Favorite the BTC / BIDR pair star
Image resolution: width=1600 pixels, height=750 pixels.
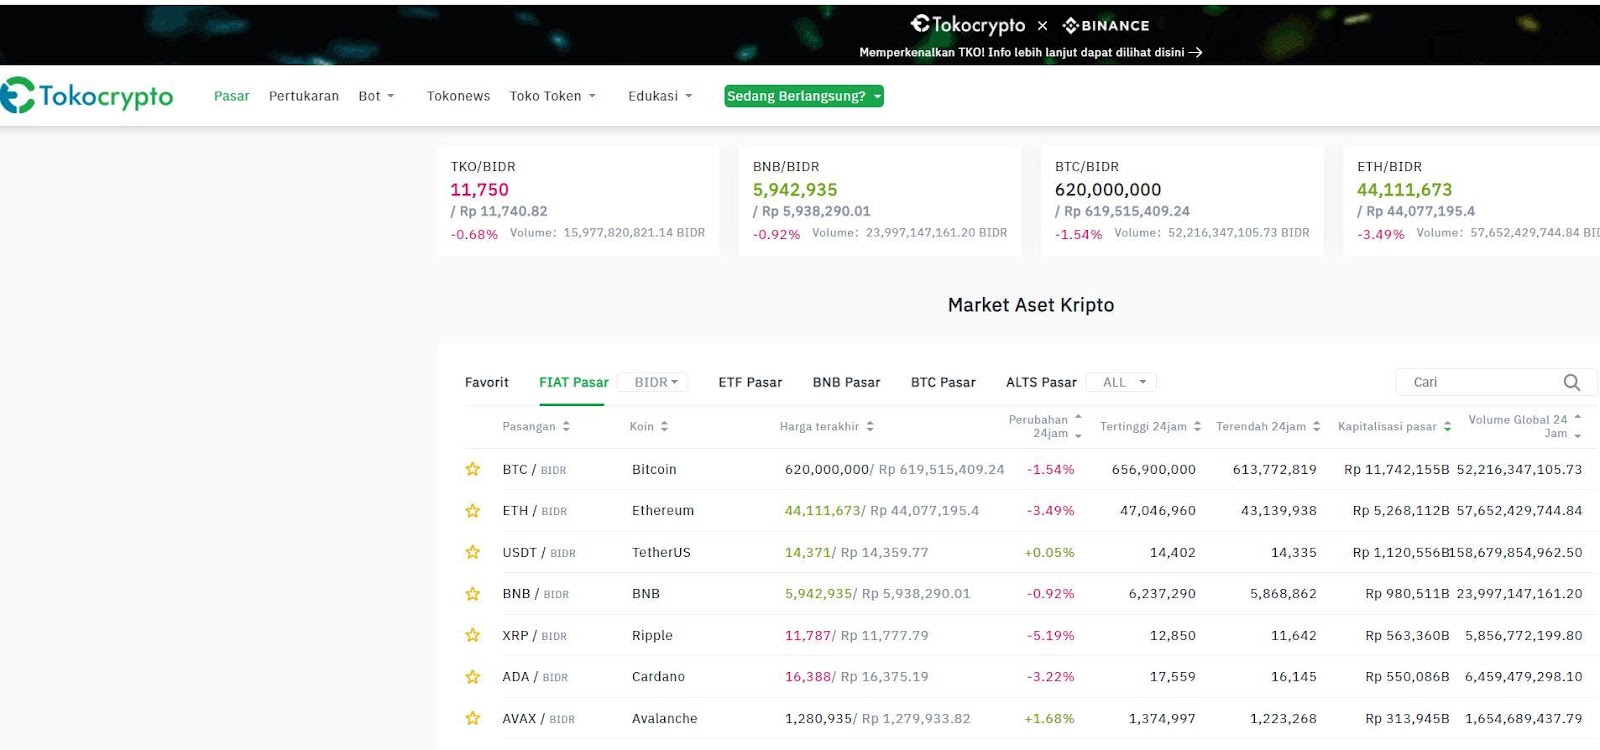click(473, 469)
